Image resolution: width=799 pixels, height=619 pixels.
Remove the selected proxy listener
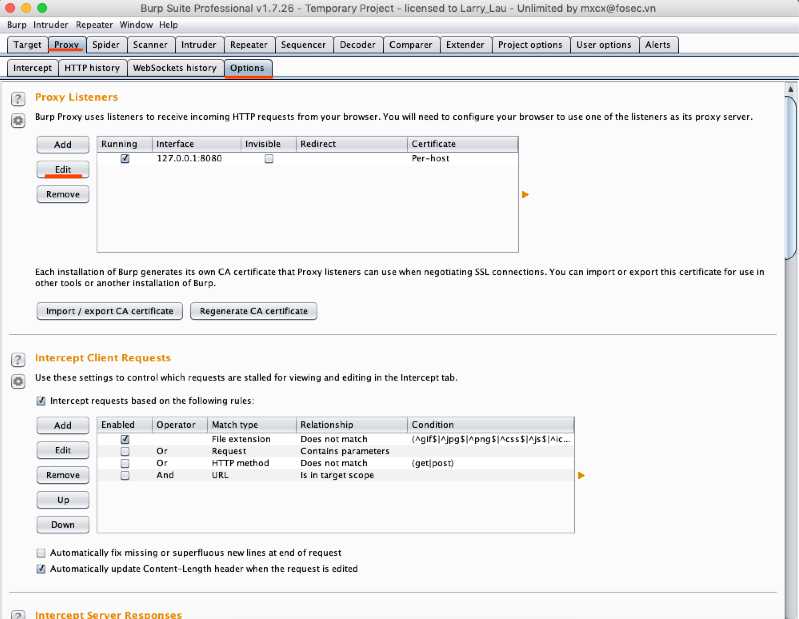point(63,195)
